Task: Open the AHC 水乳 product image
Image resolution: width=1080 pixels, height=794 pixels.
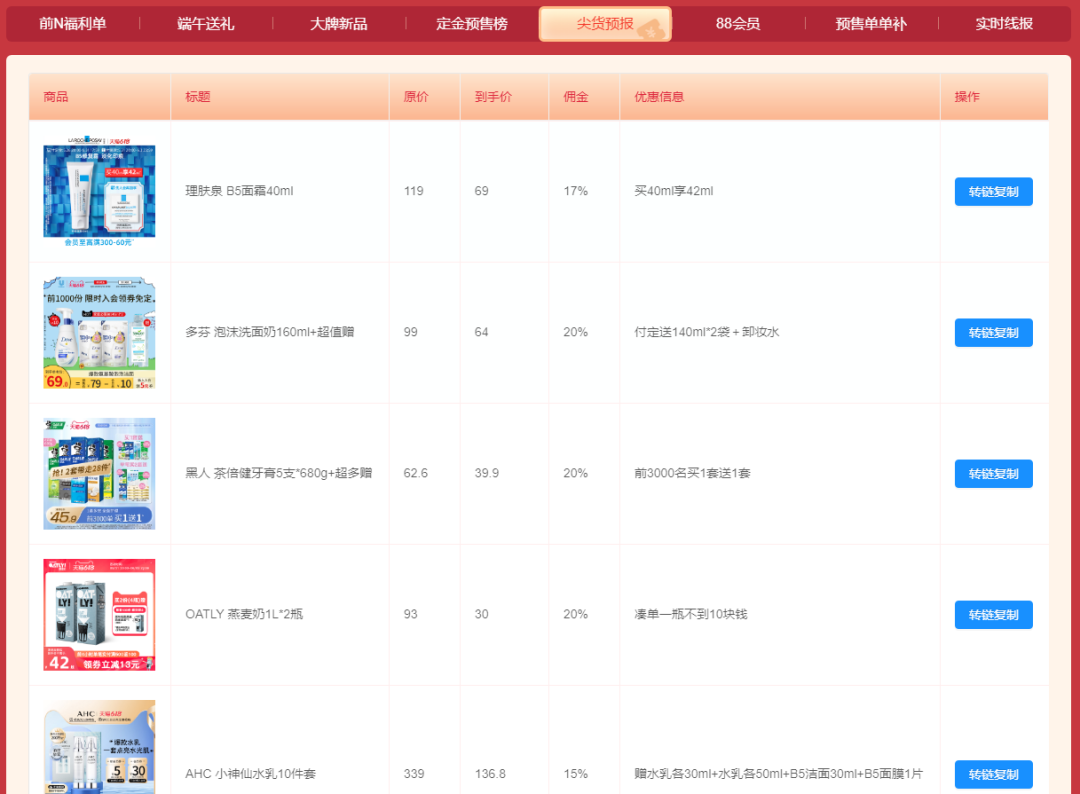Action: pyautogui.click(x=99, y=747)
